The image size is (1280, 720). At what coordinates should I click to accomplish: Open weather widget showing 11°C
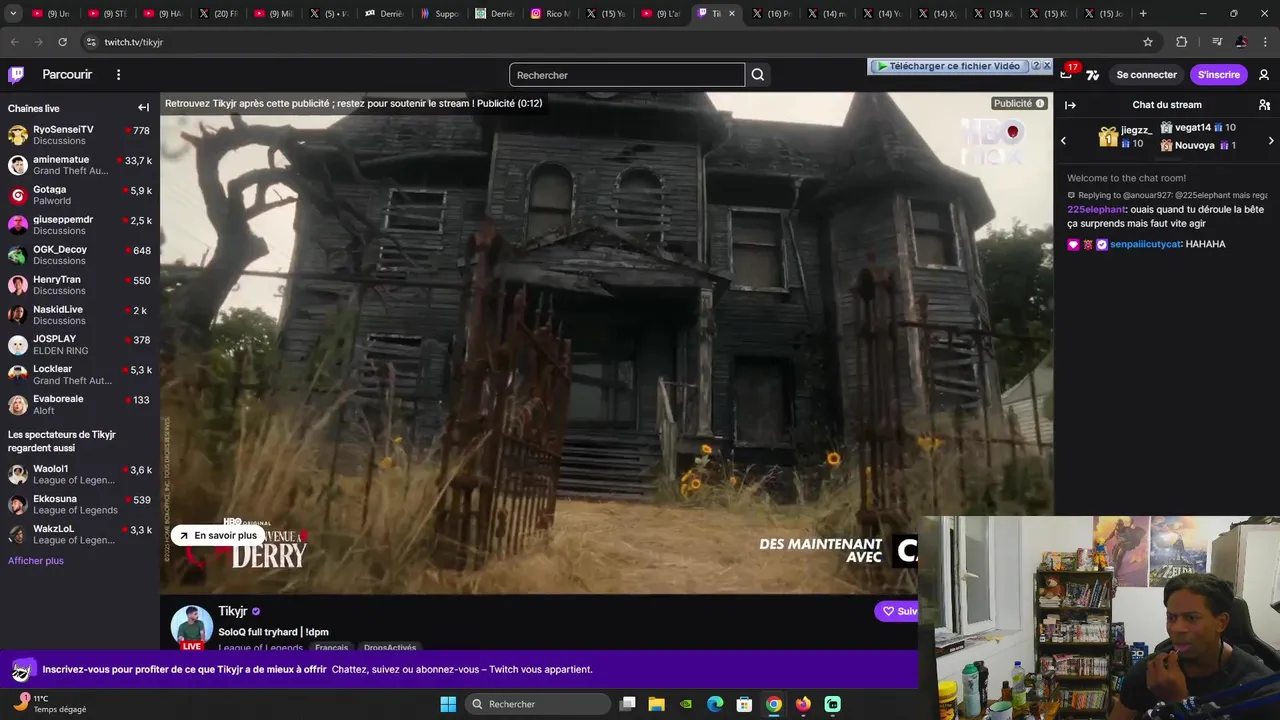coord(48,704)
